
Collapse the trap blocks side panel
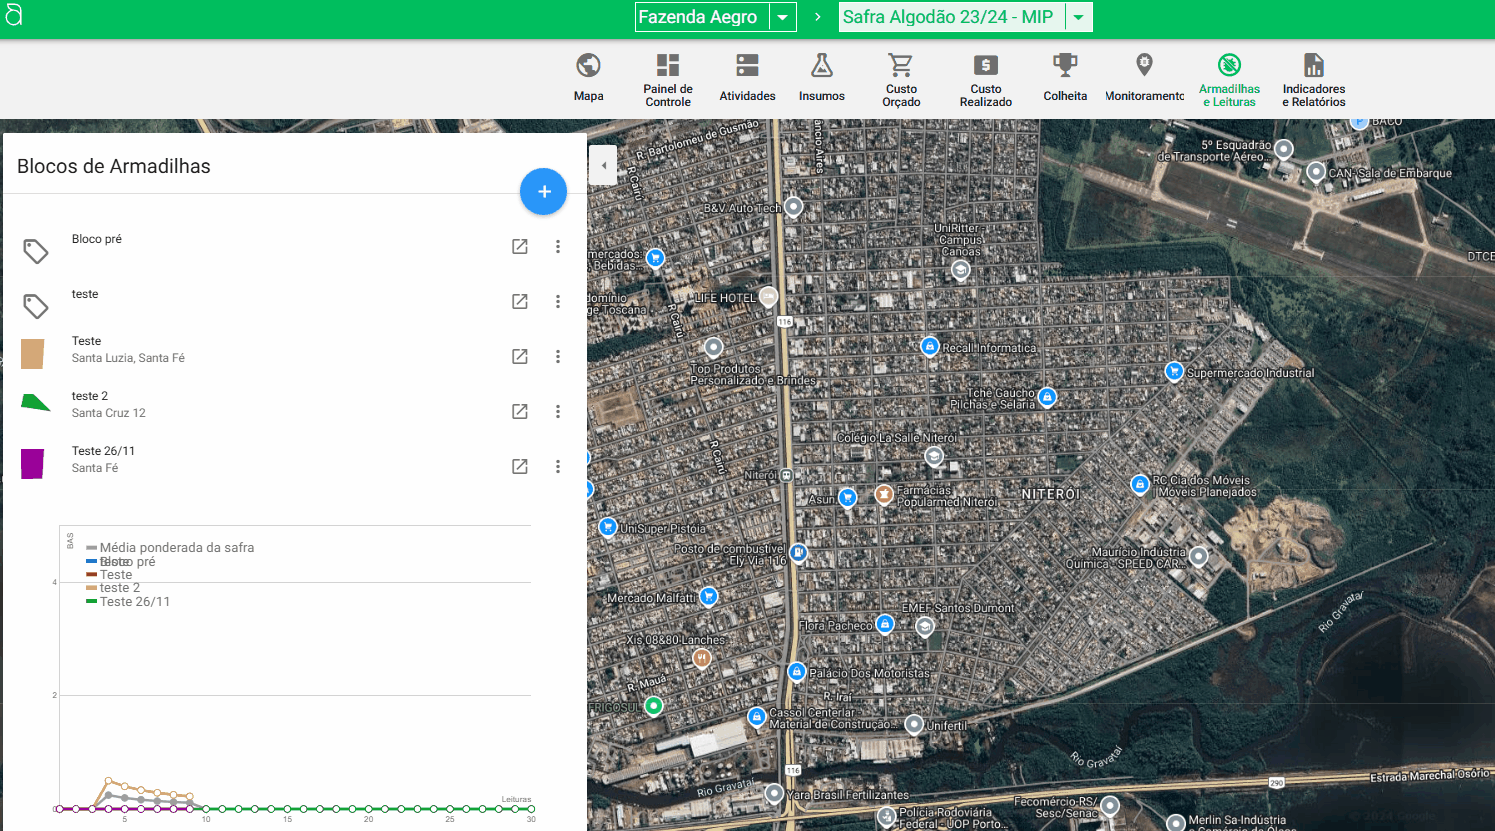[603, 166]
